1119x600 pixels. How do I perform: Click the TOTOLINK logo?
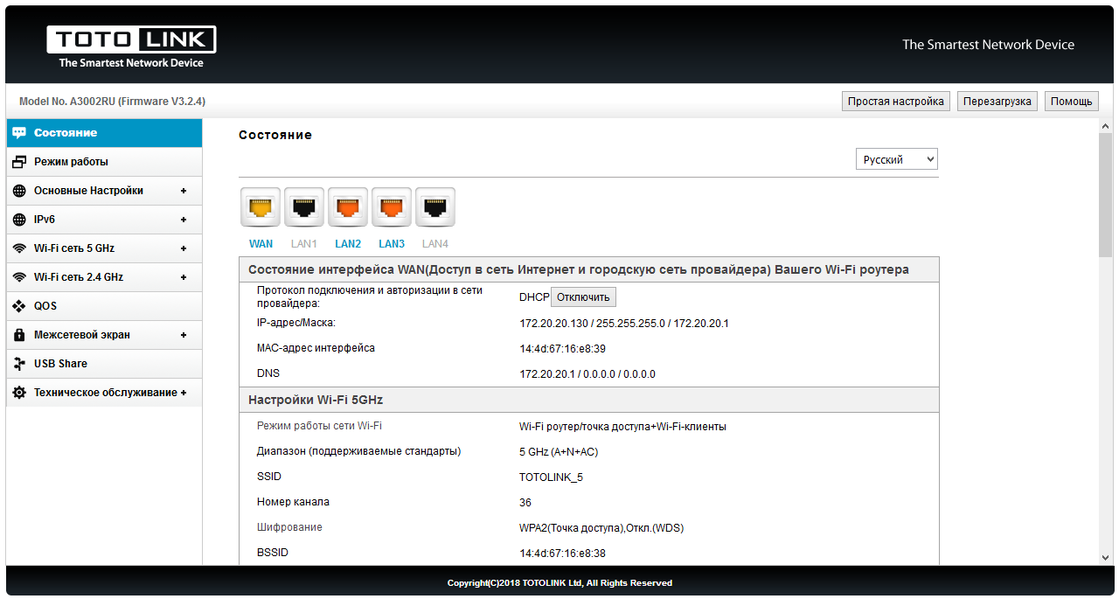(x=131, y=47)
